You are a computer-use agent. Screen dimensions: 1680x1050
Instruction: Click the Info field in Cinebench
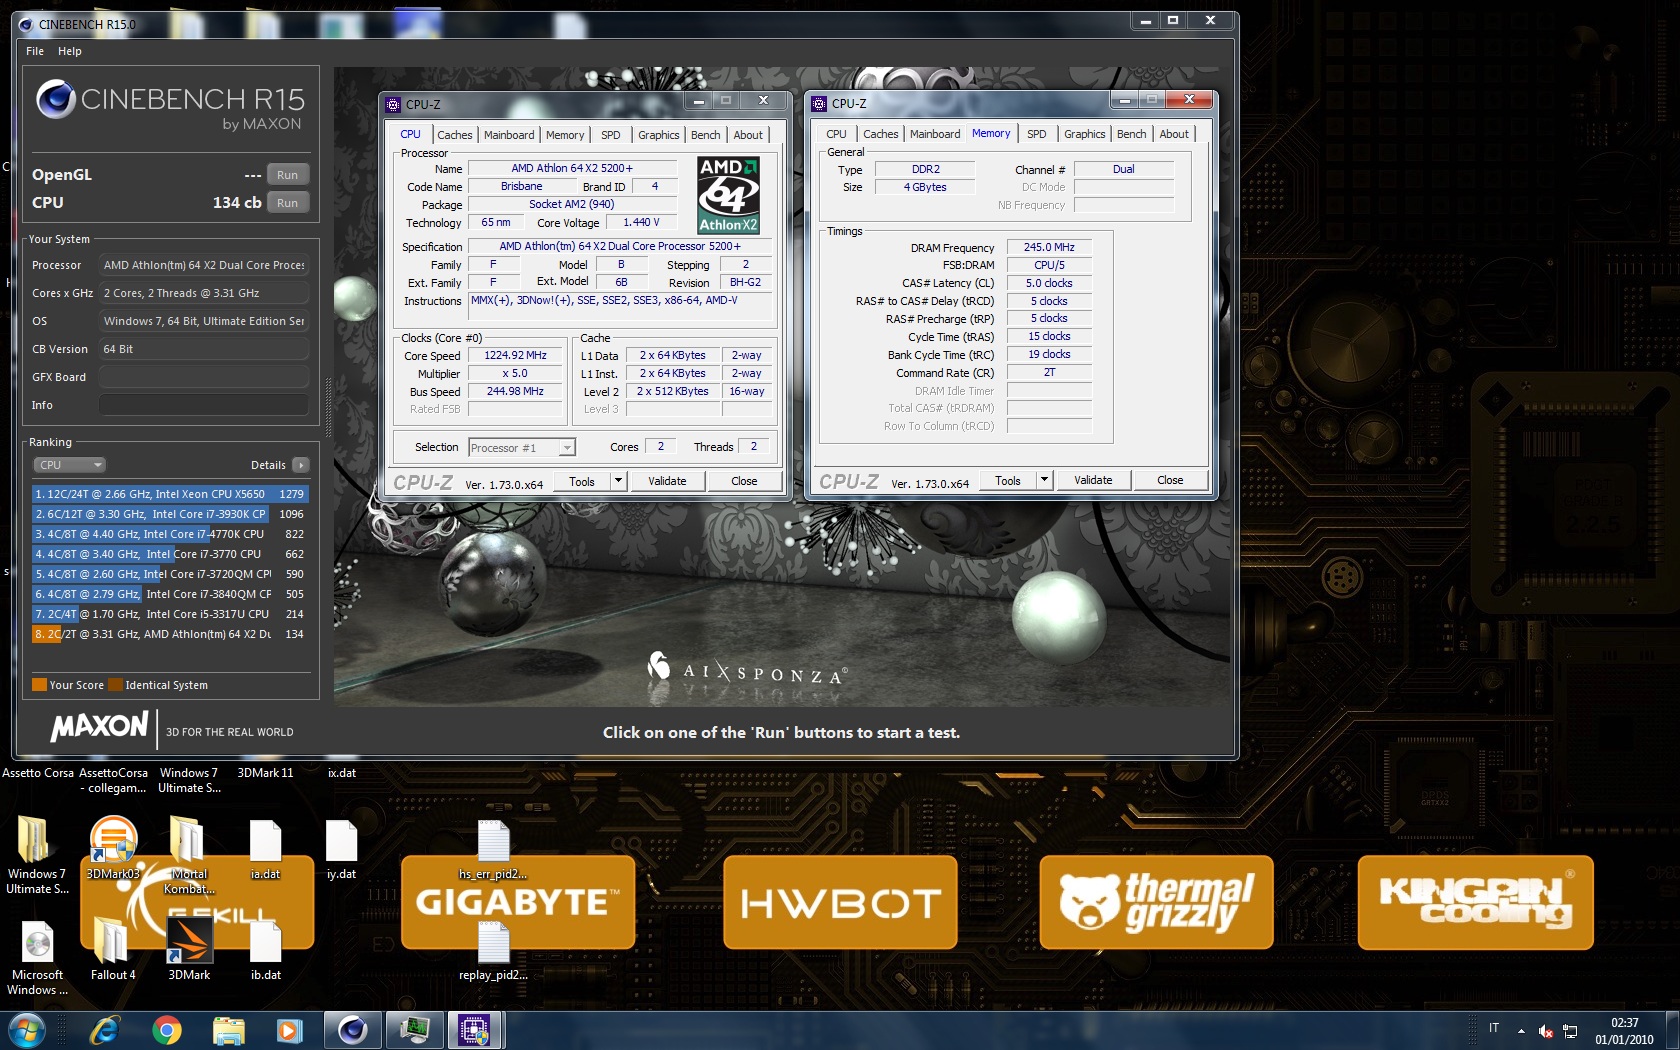pos(203,405)
